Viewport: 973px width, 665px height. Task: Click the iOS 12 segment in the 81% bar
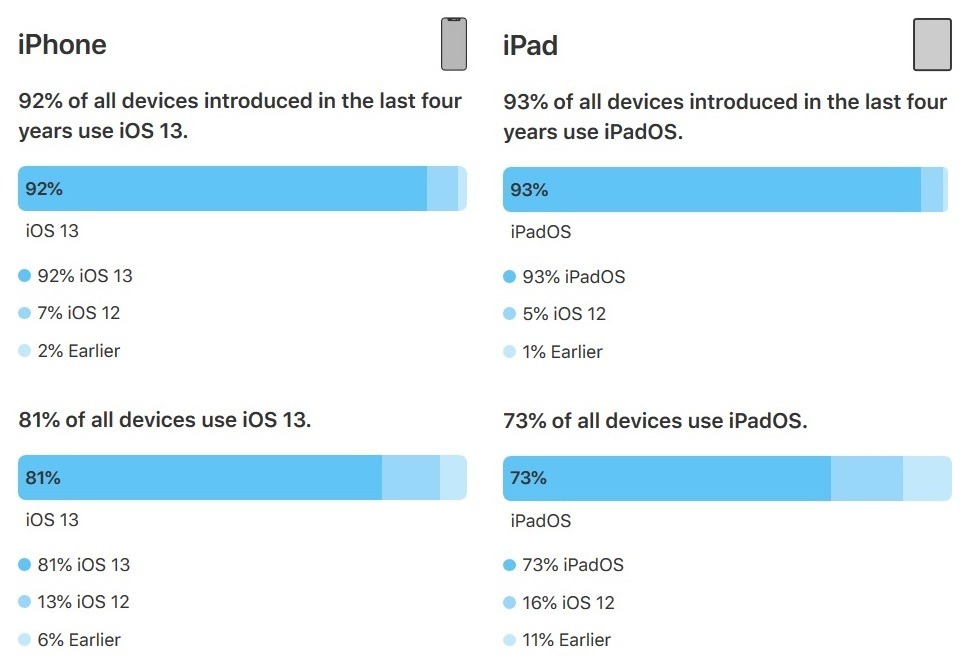pos(411,478)
